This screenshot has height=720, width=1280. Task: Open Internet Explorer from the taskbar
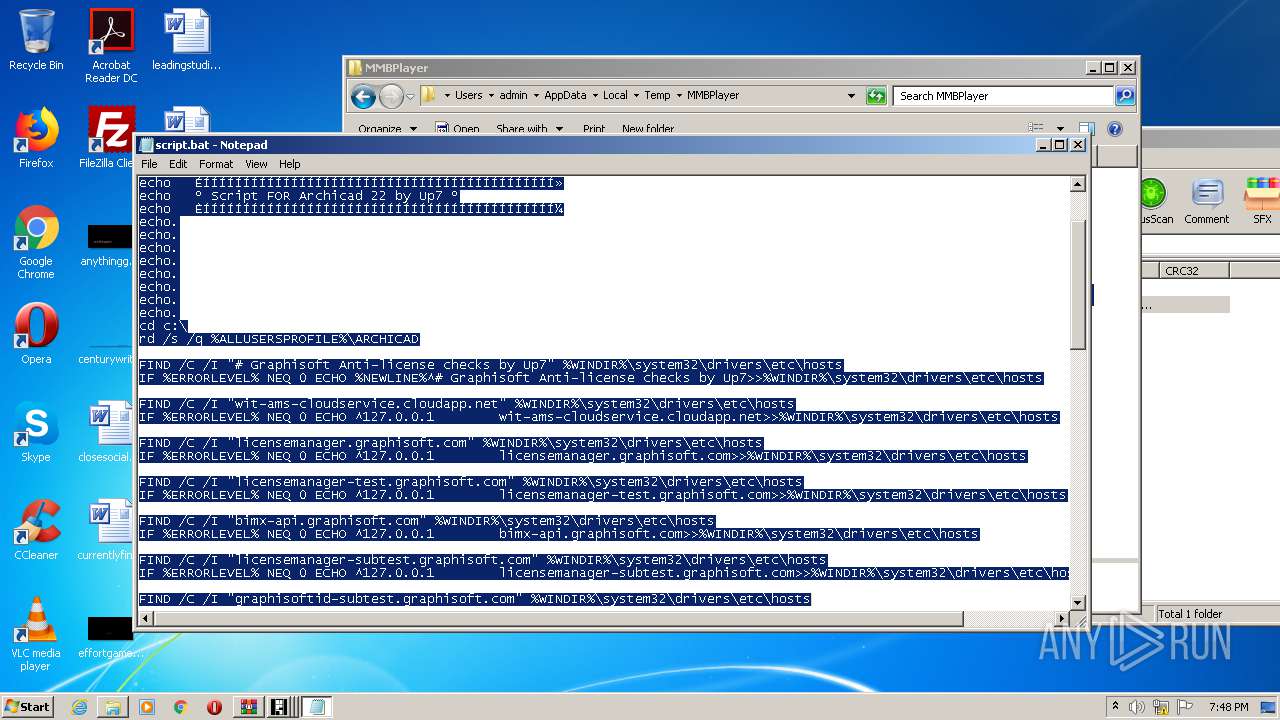click(x=79, y=707)
